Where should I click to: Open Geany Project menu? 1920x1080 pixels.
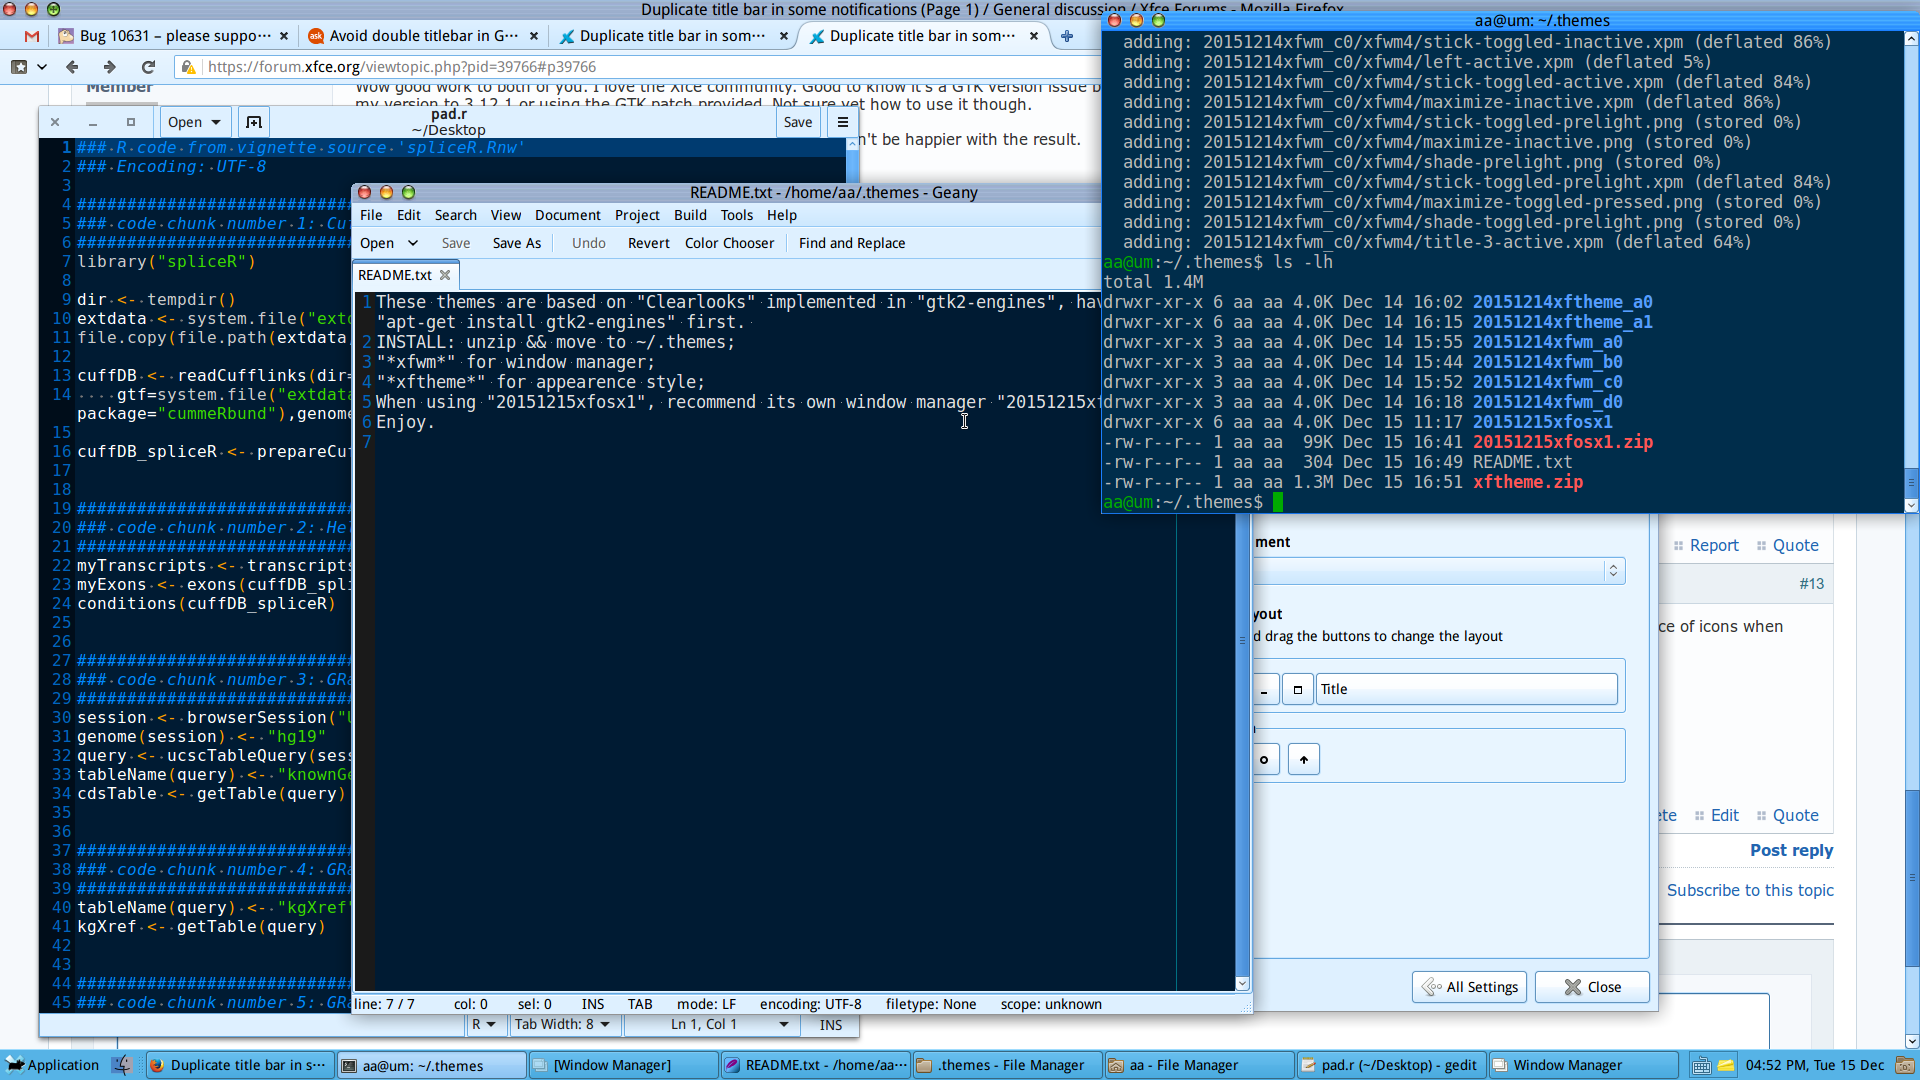click(637, 215)
